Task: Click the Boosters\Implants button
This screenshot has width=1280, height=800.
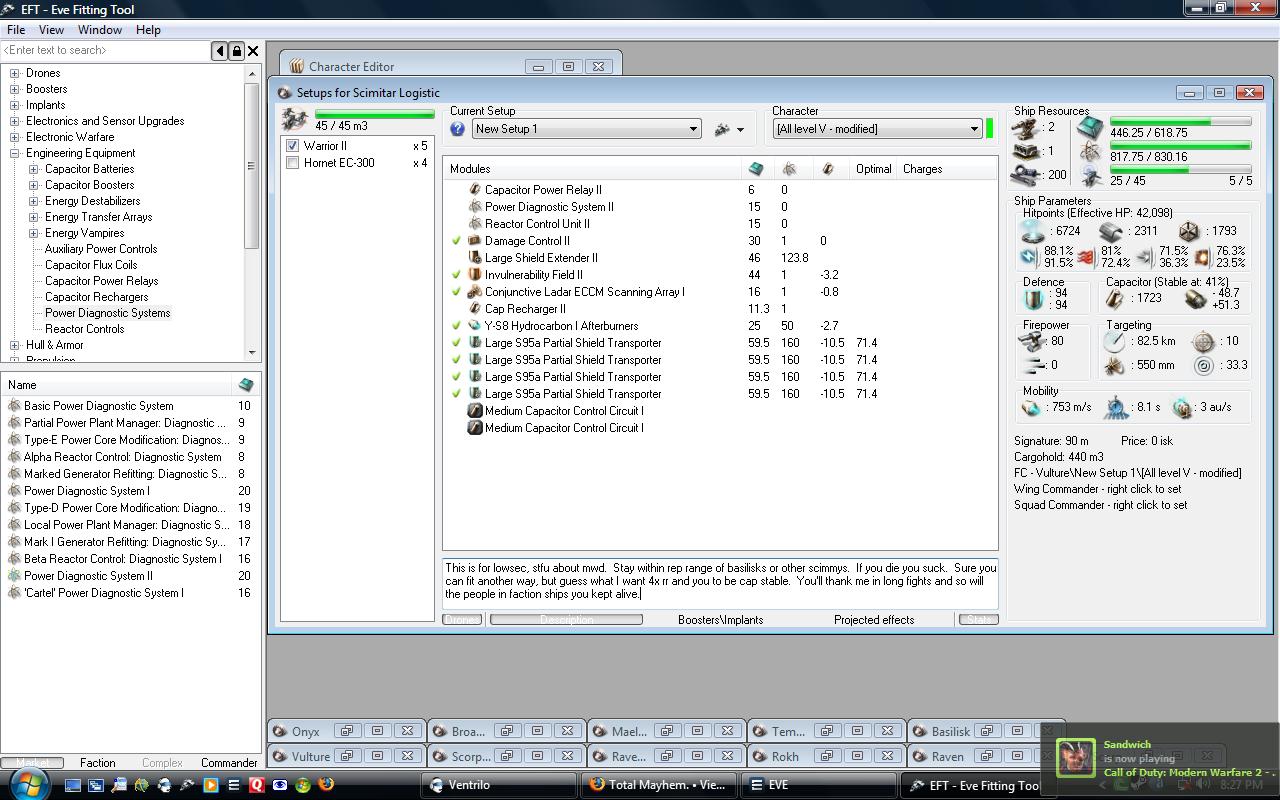Action: (x=720, y=620)
